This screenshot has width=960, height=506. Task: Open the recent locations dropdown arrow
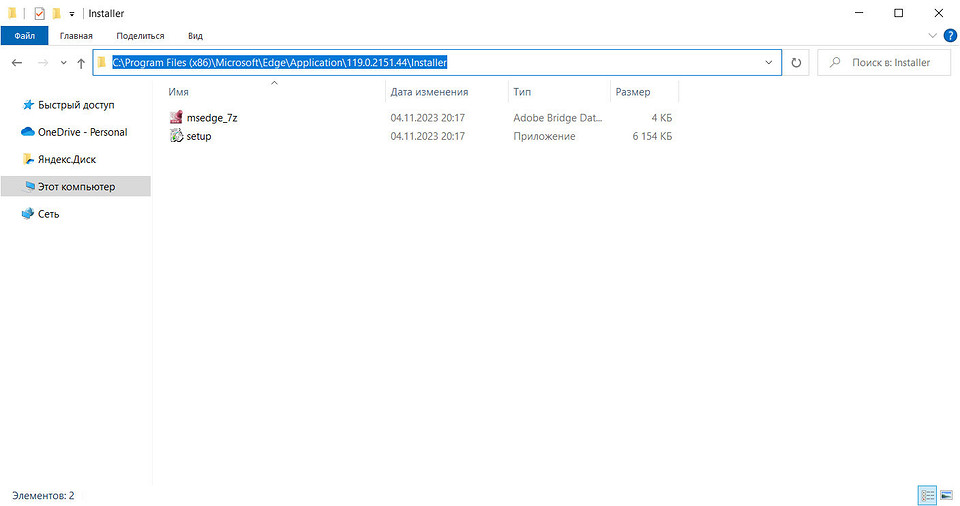coord(63,62)
